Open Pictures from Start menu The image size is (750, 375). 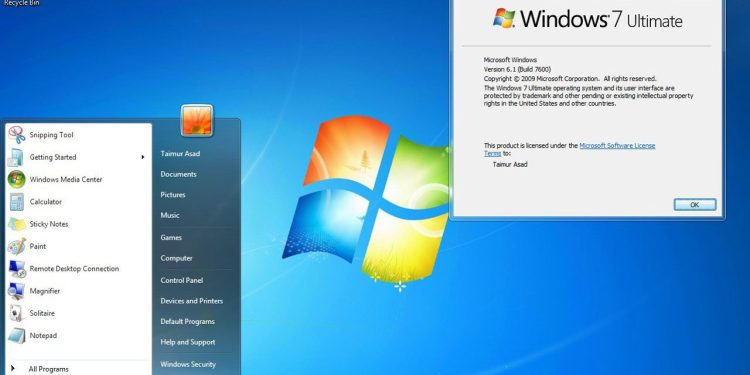(173, 195)
